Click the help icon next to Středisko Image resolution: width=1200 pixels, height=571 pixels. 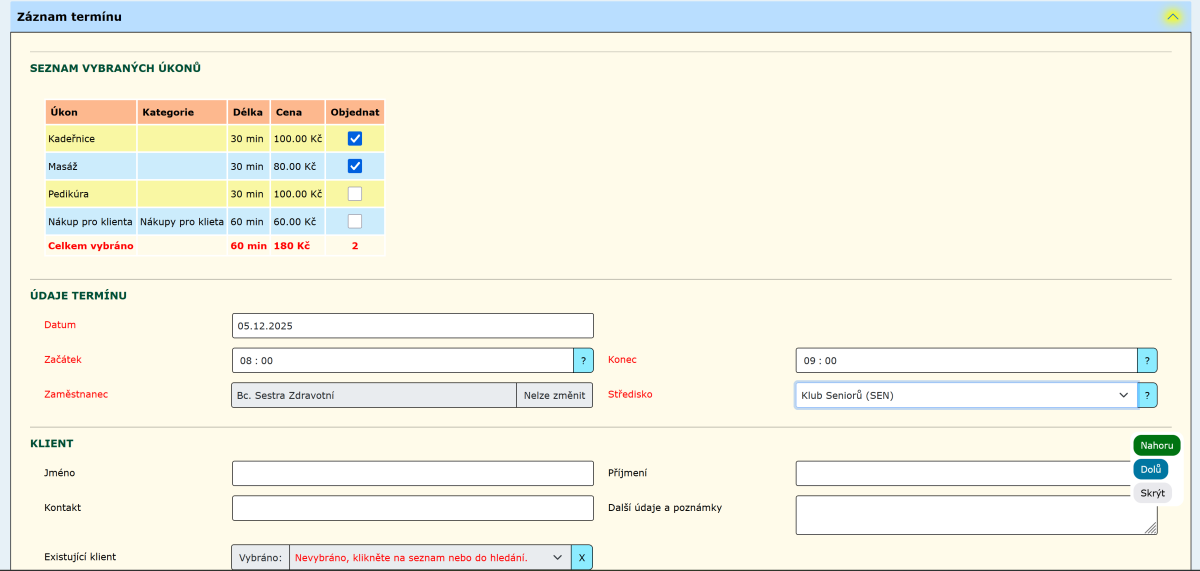click(x=1147, y=395)
